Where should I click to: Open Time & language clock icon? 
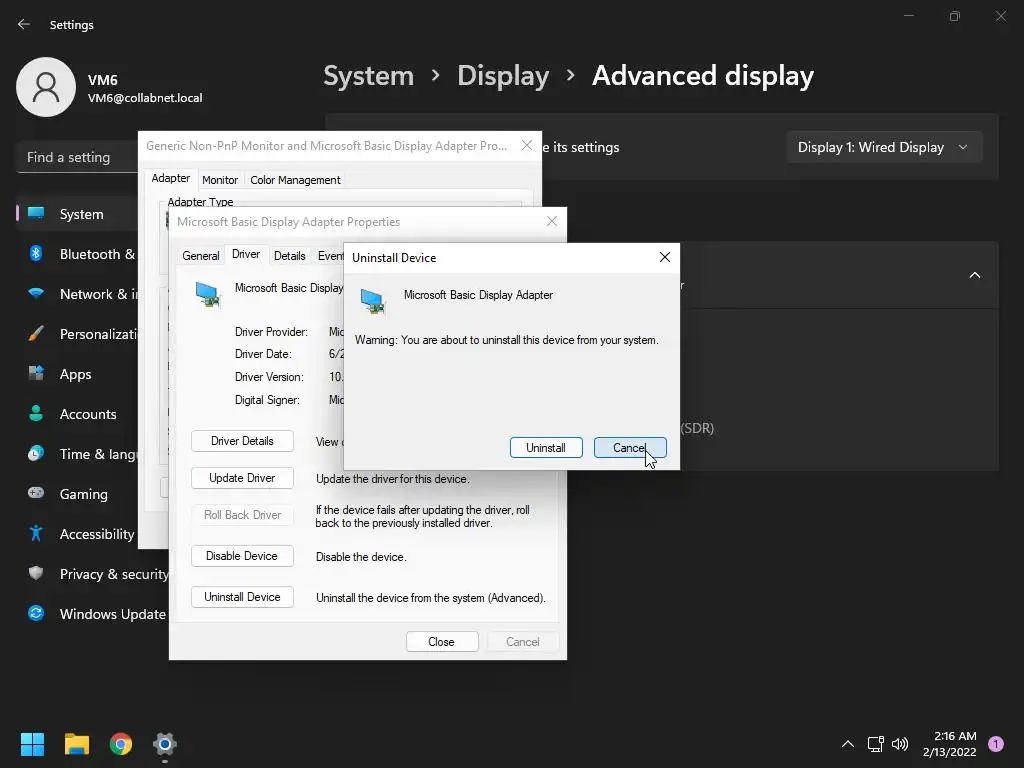tap(36, 453)
